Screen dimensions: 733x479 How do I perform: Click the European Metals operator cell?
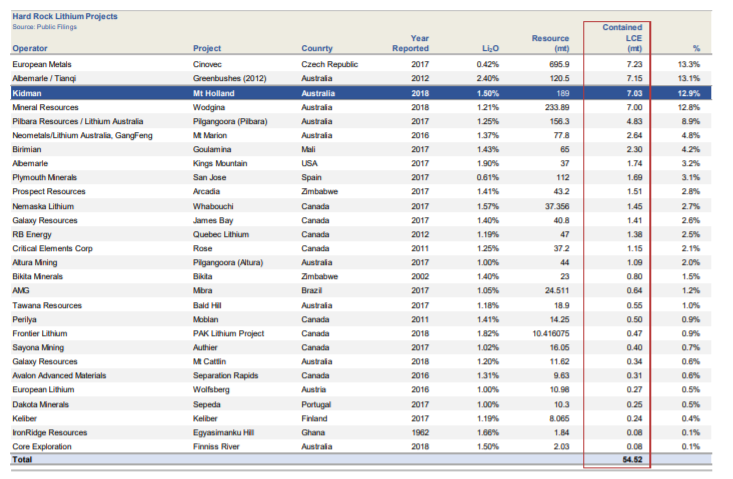pyautogui.click(x=42, y=64)
